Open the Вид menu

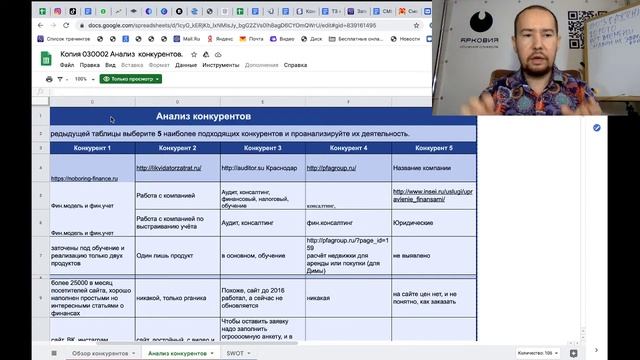pos(110,65)
